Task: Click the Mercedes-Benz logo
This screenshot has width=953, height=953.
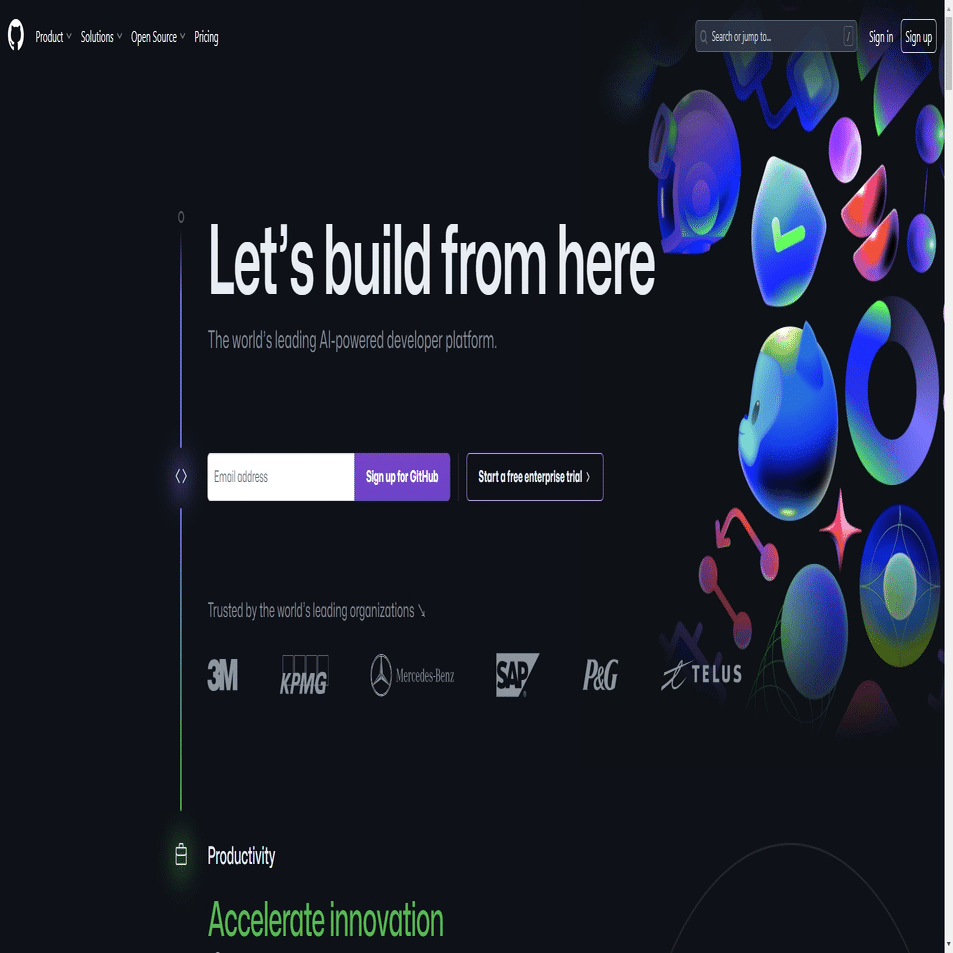Action: tap(412, 675)
